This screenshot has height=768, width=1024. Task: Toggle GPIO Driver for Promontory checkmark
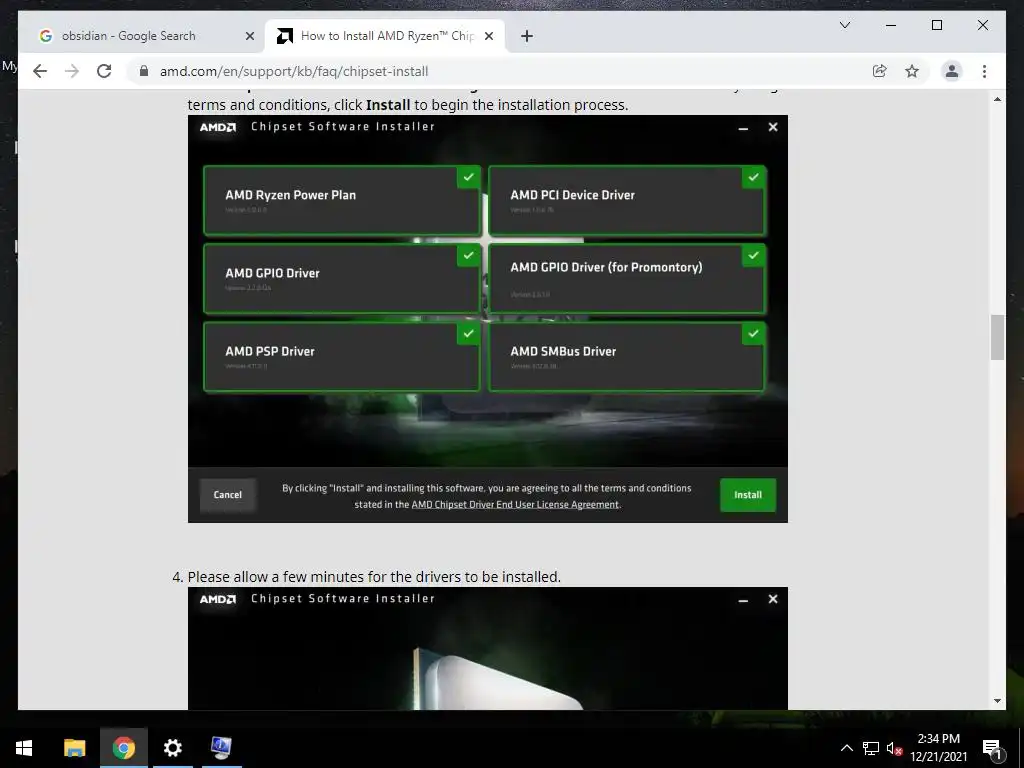(x=754, y=255)
